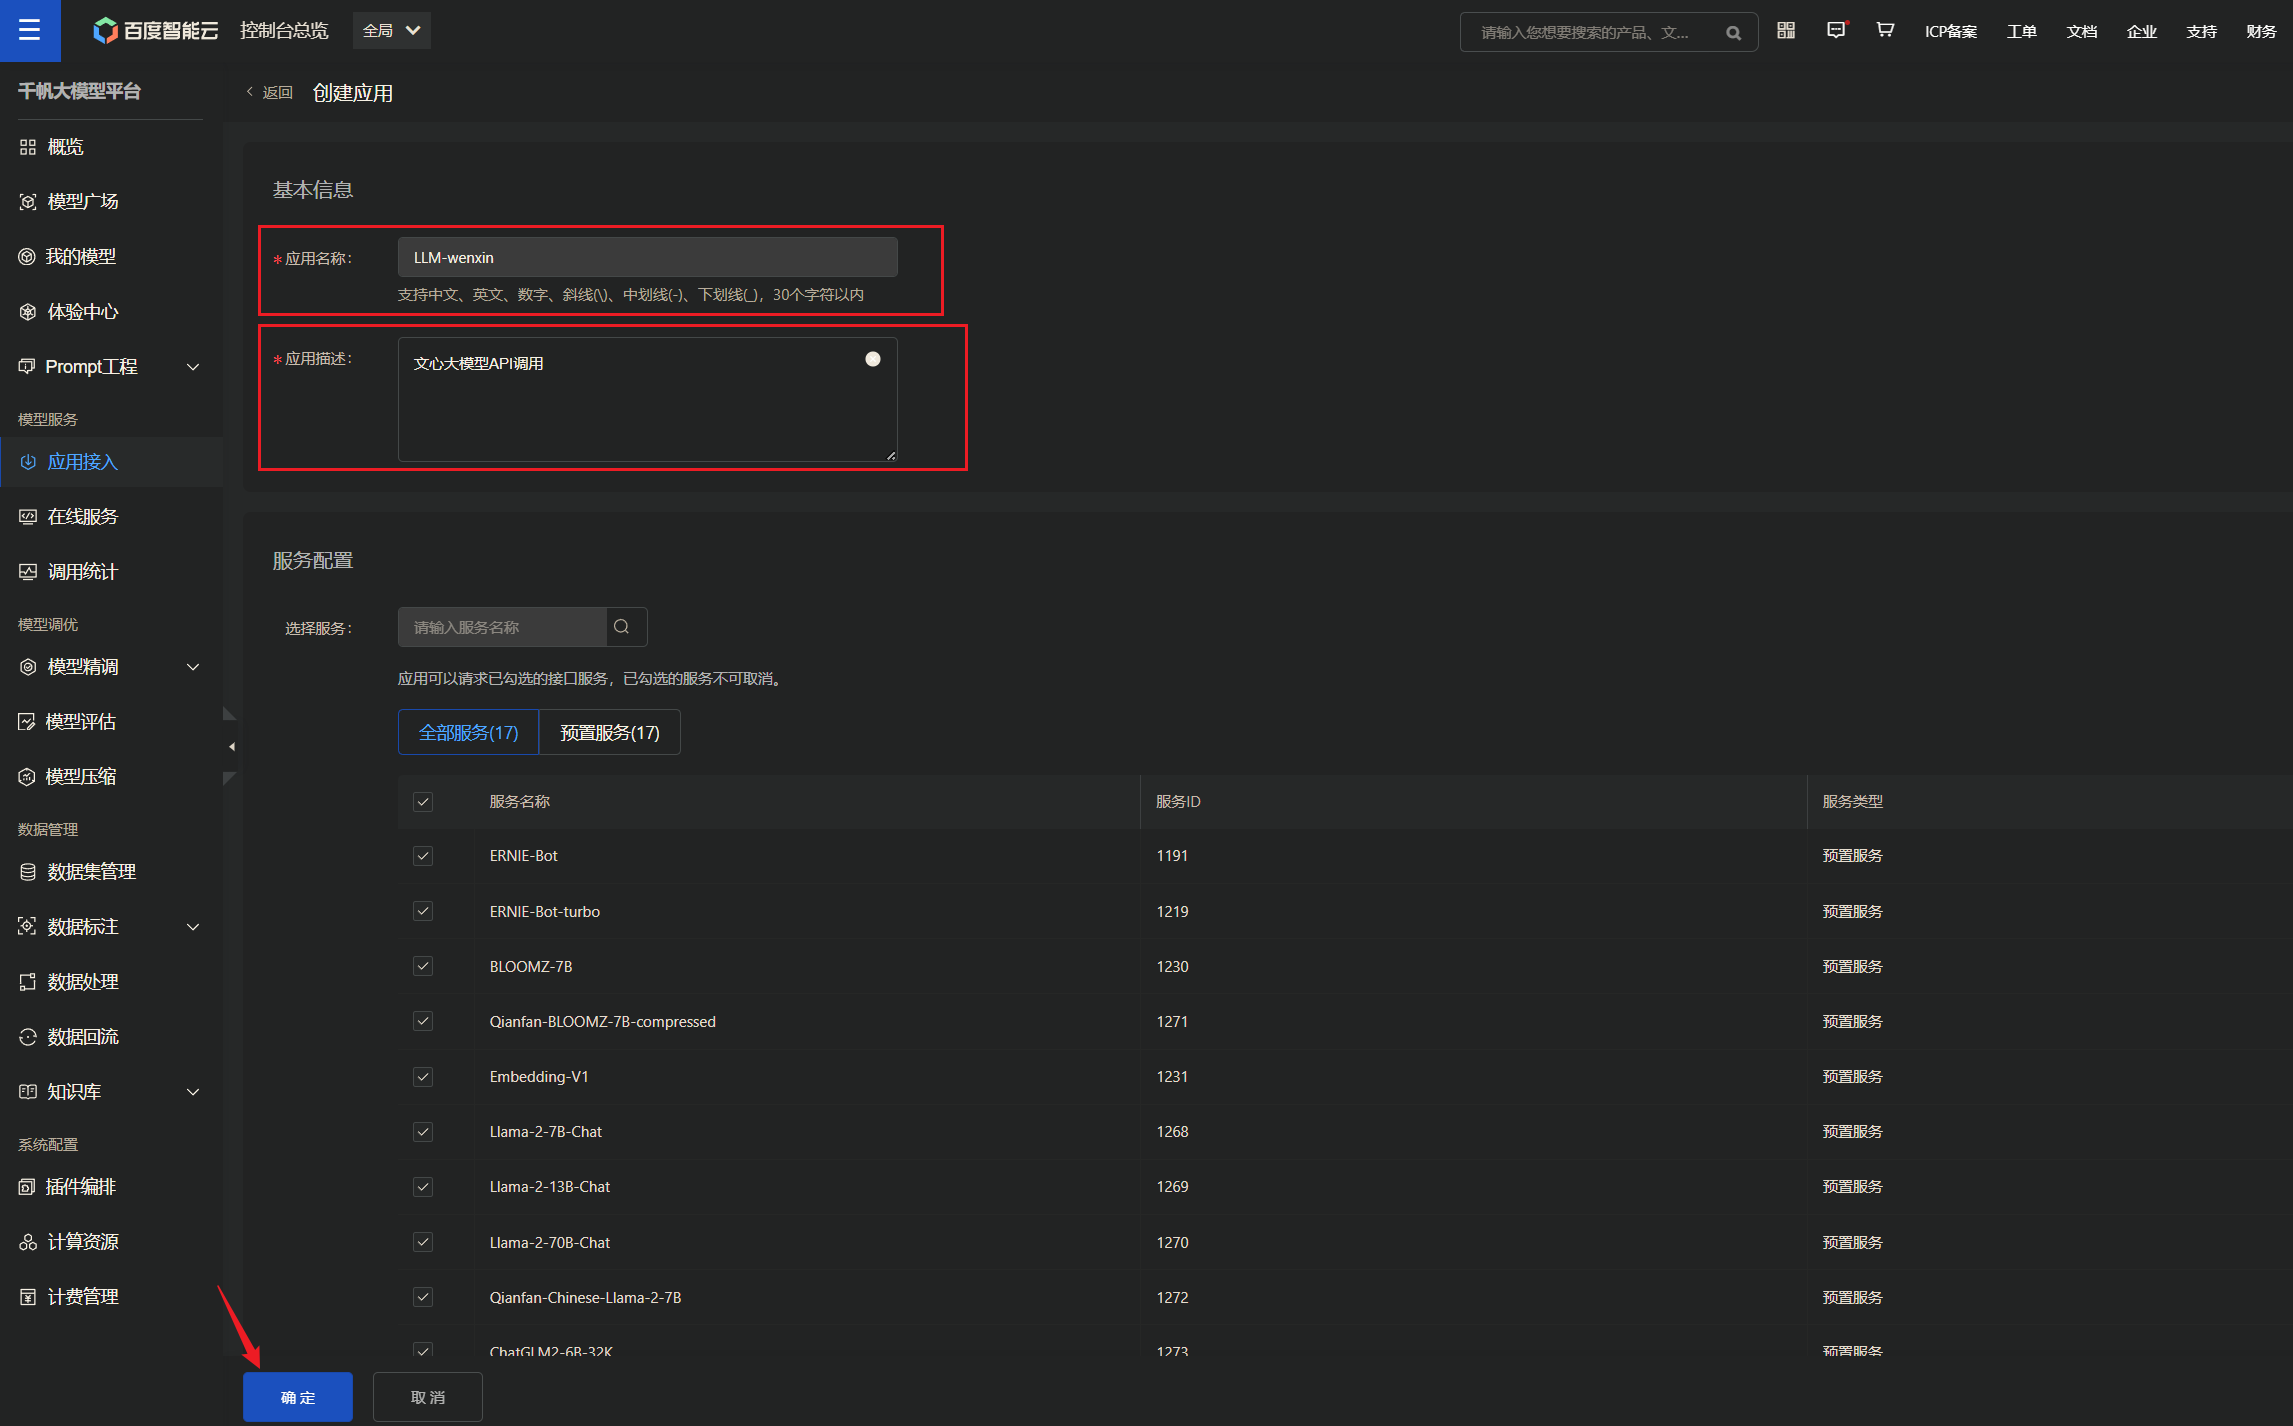
Task: Click the 数据处理 sidebar icon
Action: click(28, 982)
